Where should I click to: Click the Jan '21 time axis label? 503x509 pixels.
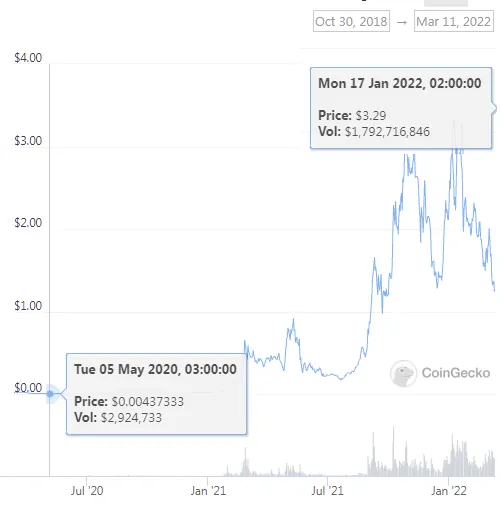point(208,491)
